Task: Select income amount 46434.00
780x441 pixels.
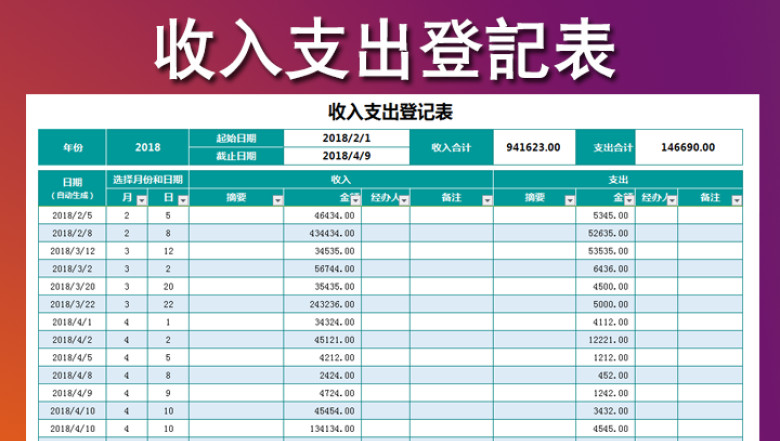Action: (322, 215)
